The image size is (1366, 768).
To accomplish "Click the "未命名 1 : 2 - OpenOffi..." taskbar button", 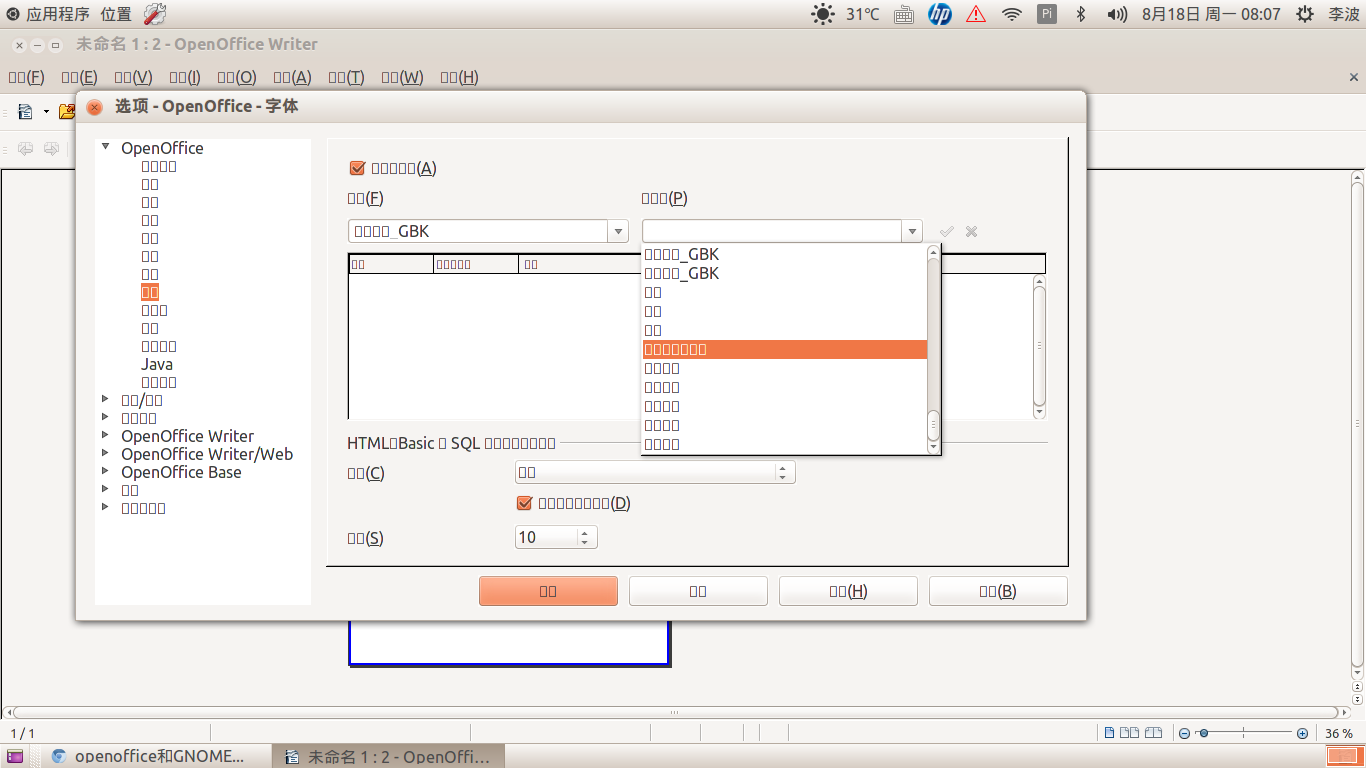I will 389,756.
